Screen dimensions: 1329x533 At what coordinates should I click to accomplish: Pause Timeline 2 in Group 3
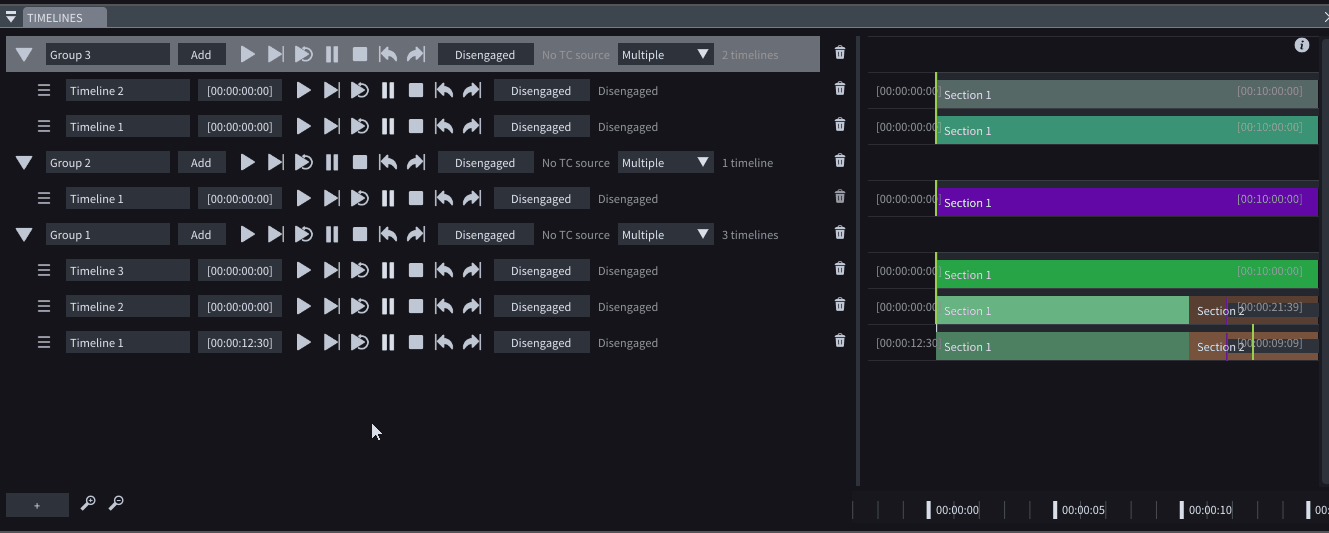[388, 91]
